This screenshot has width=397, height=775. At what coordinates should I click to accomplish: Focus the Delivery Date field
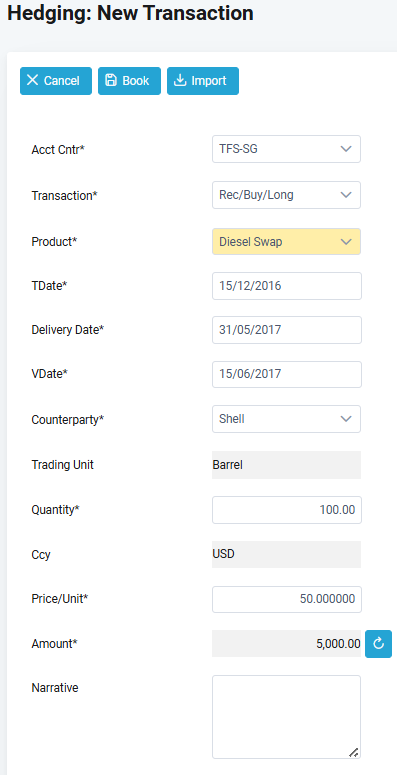click(287, 330)
